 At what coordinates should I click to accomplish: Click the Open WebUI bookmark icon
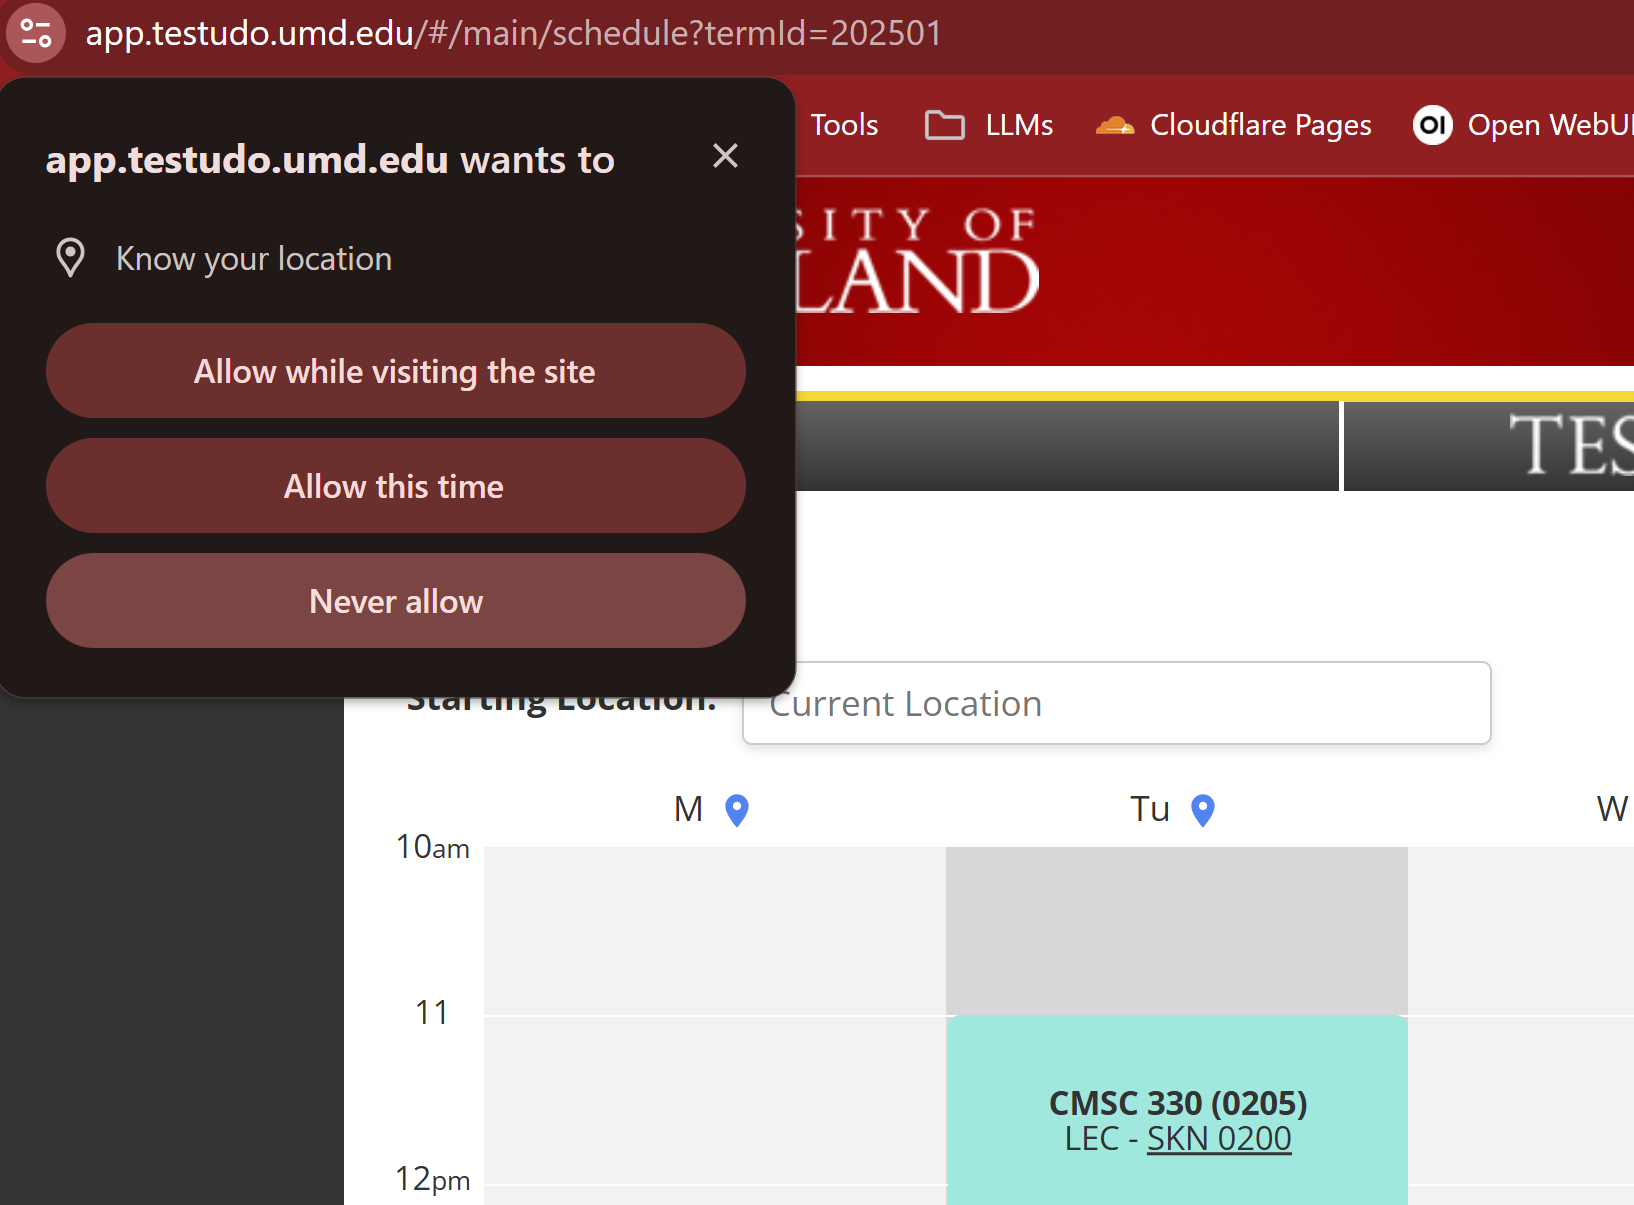point(1432,125)
